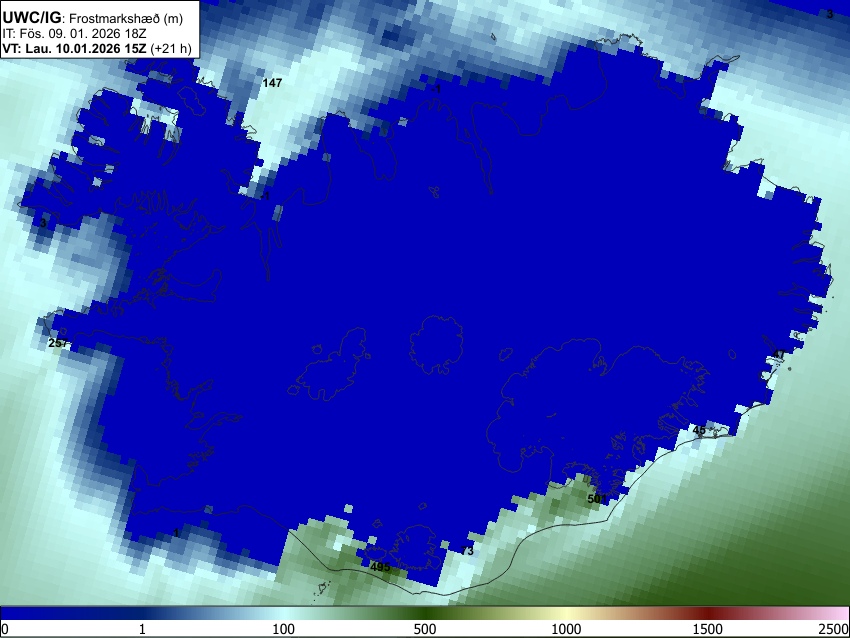
Task: Click the color scale label "0"
Action: point(5,629)
